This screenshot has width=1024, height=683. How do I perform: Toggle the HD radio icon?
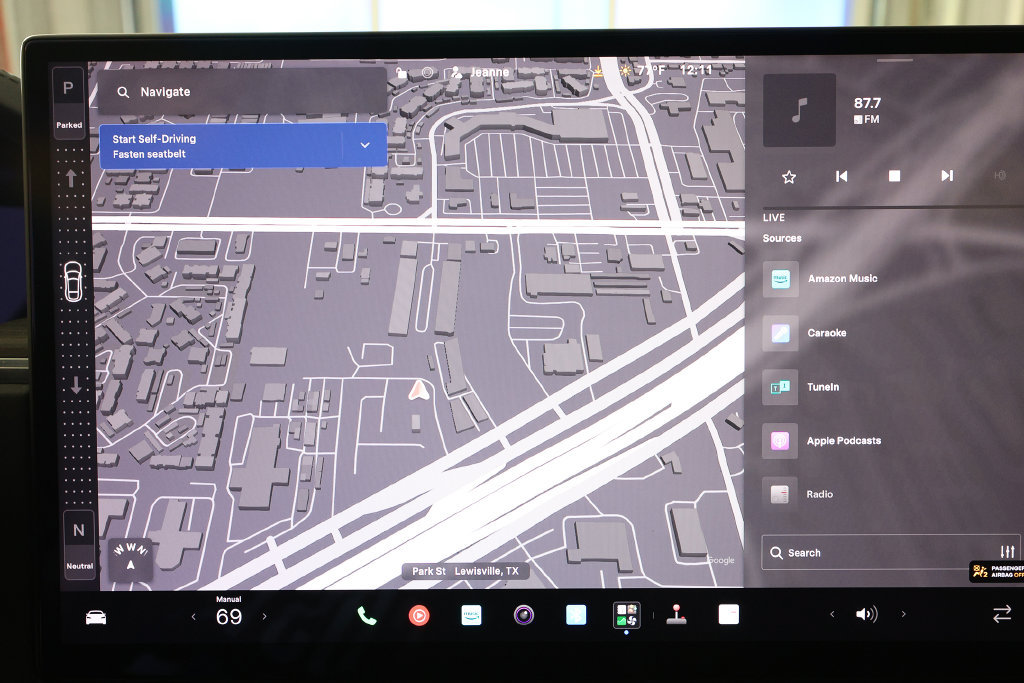pos(999,176)
